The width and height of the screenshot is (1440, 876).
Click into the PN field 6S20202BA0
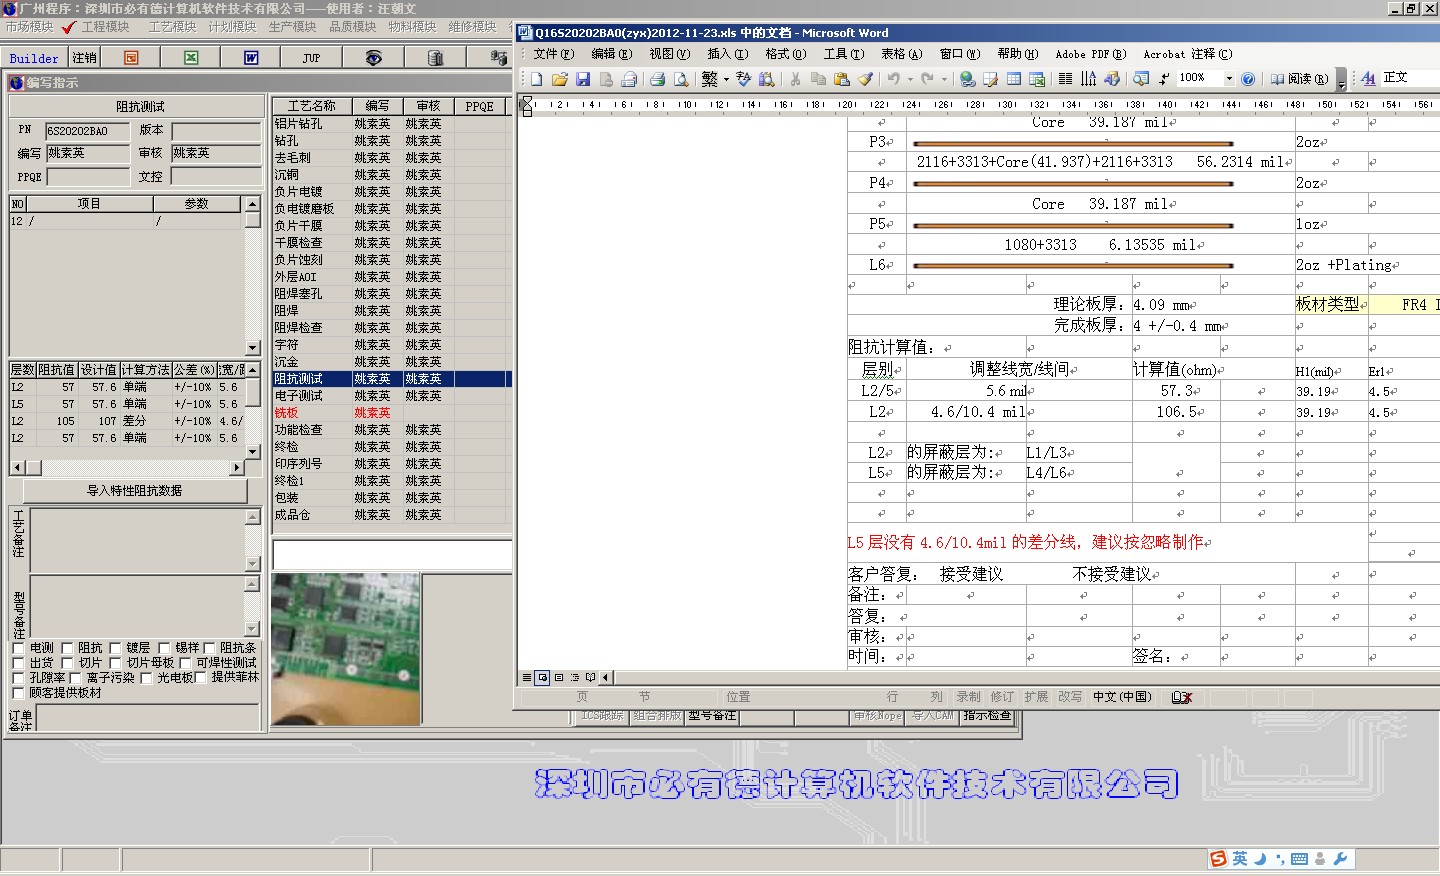pyautogui.click(x=87, y=131)
